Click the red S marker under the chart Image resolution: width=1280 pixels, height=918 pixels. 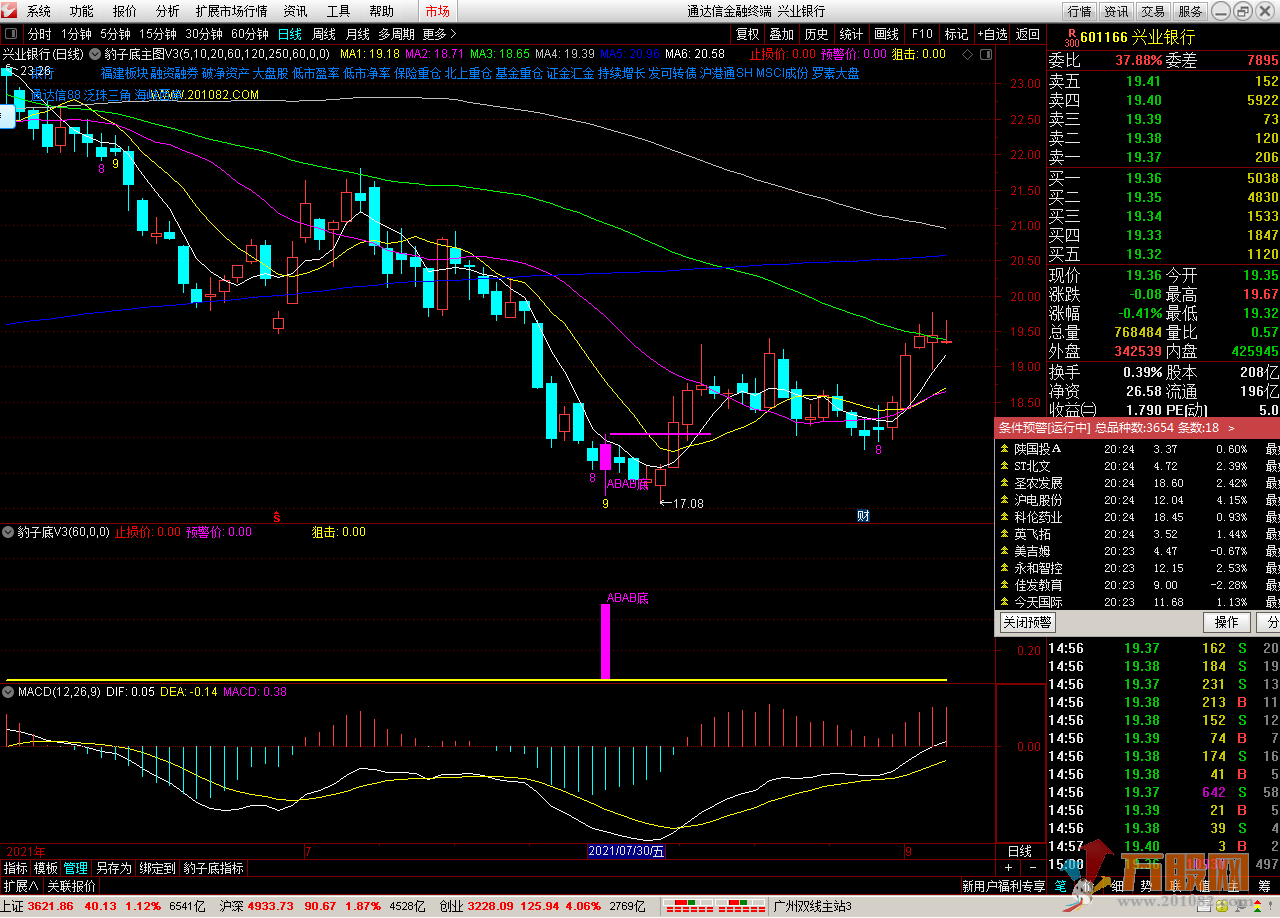click(x=278, y=517)
